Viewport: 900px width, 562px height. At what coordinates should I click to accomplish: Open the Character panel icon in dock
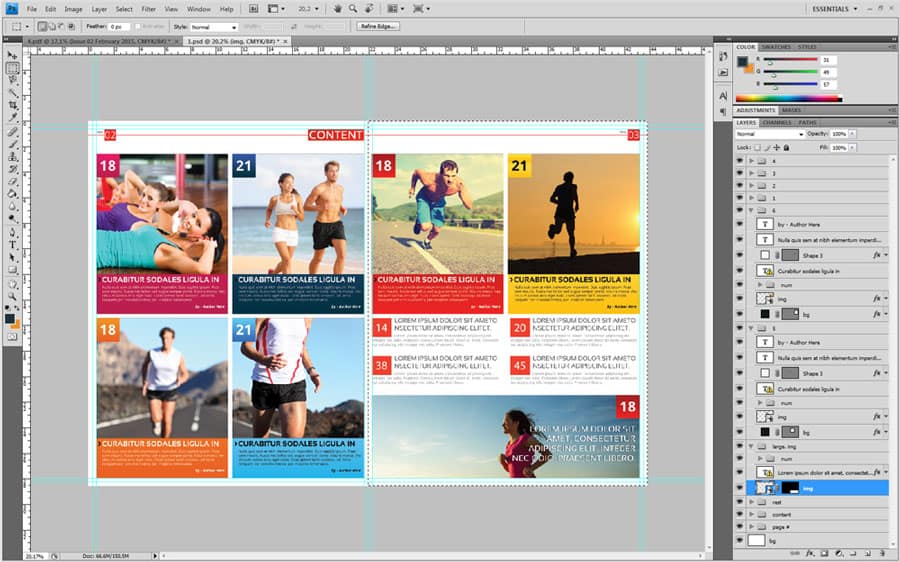[723, 96]
